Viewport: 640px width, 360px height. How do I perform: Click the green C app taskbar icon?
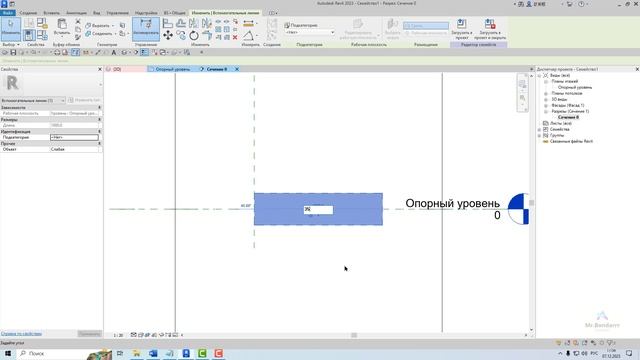point(202,353)
